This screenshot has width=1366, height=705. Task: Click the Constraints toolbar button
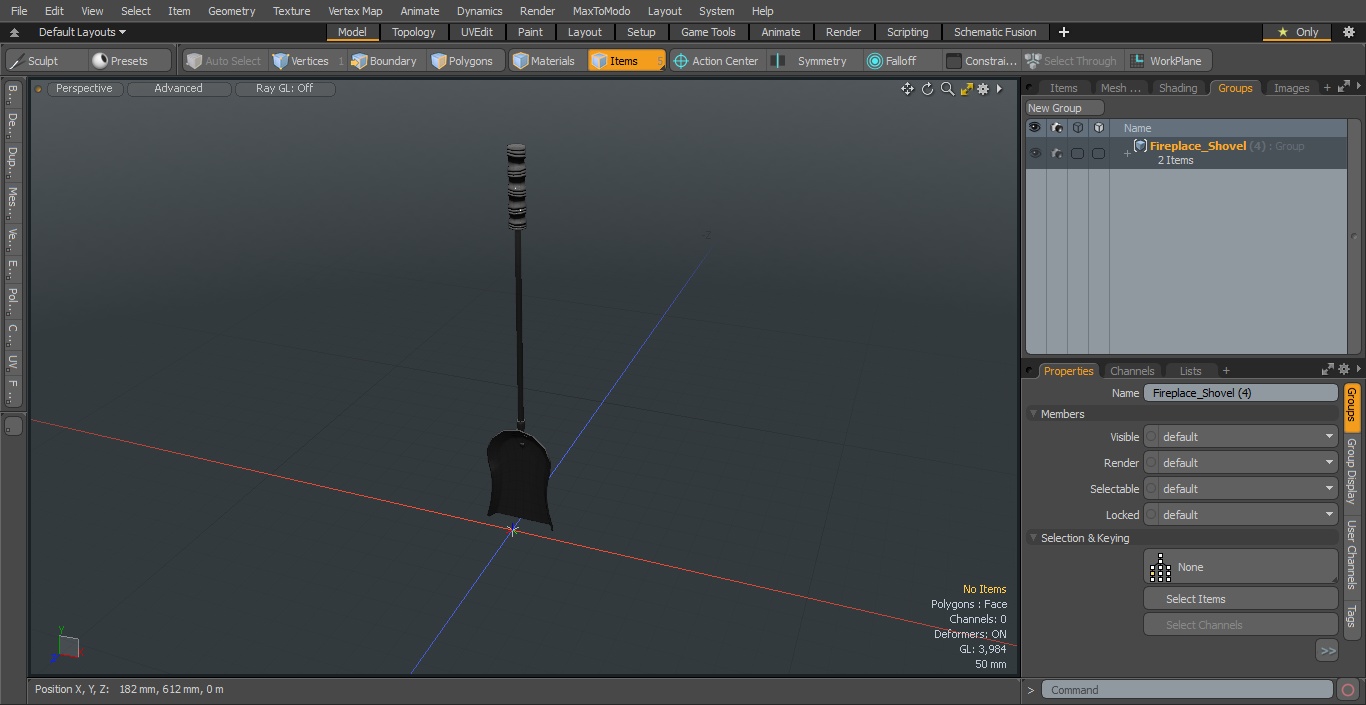(981, 61)
